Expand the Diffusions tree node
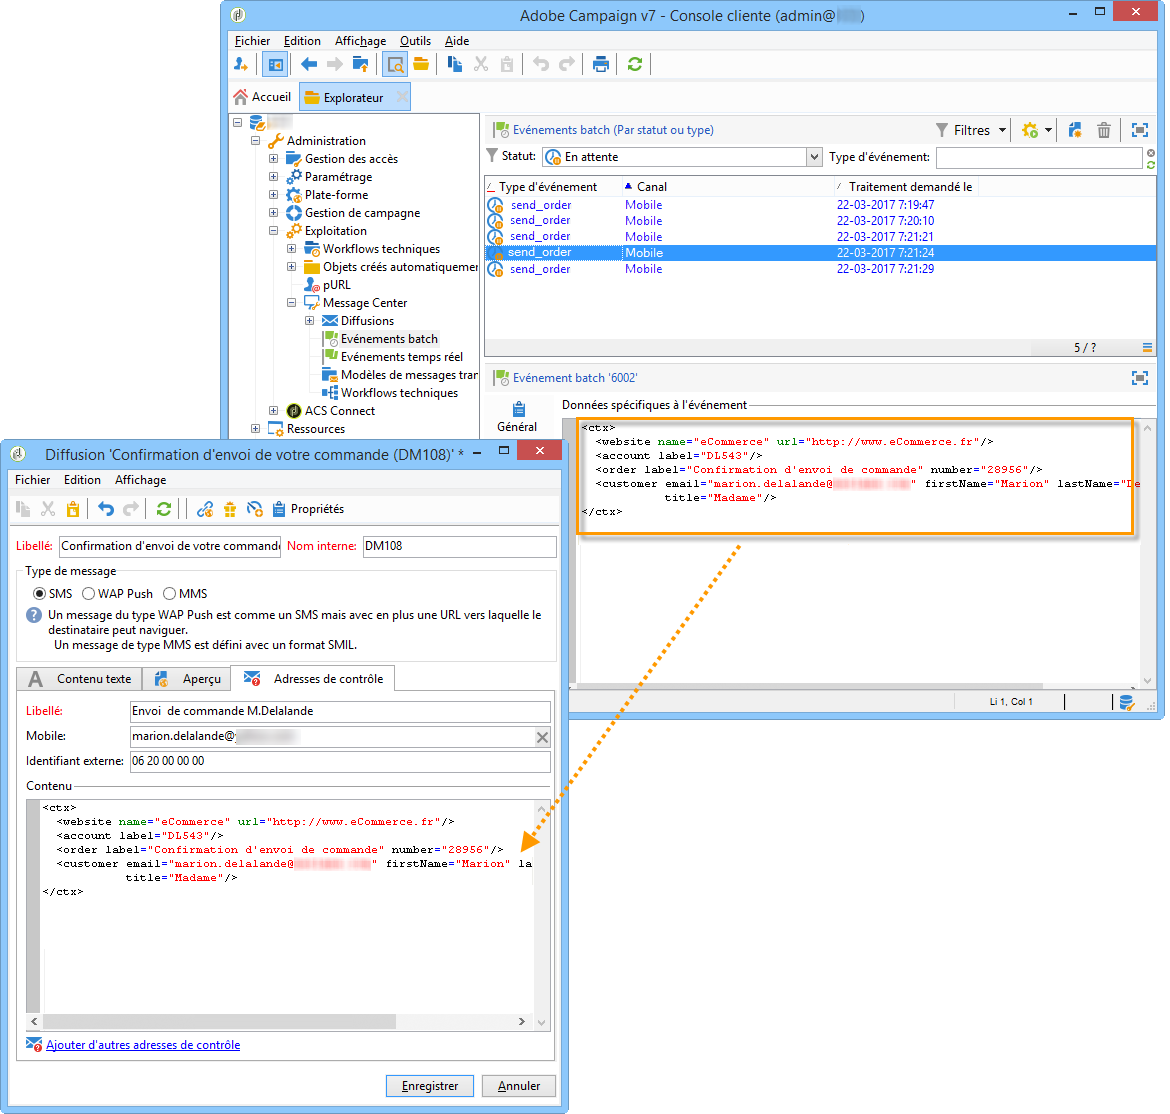1170x1114 pixels. point(309,321)
